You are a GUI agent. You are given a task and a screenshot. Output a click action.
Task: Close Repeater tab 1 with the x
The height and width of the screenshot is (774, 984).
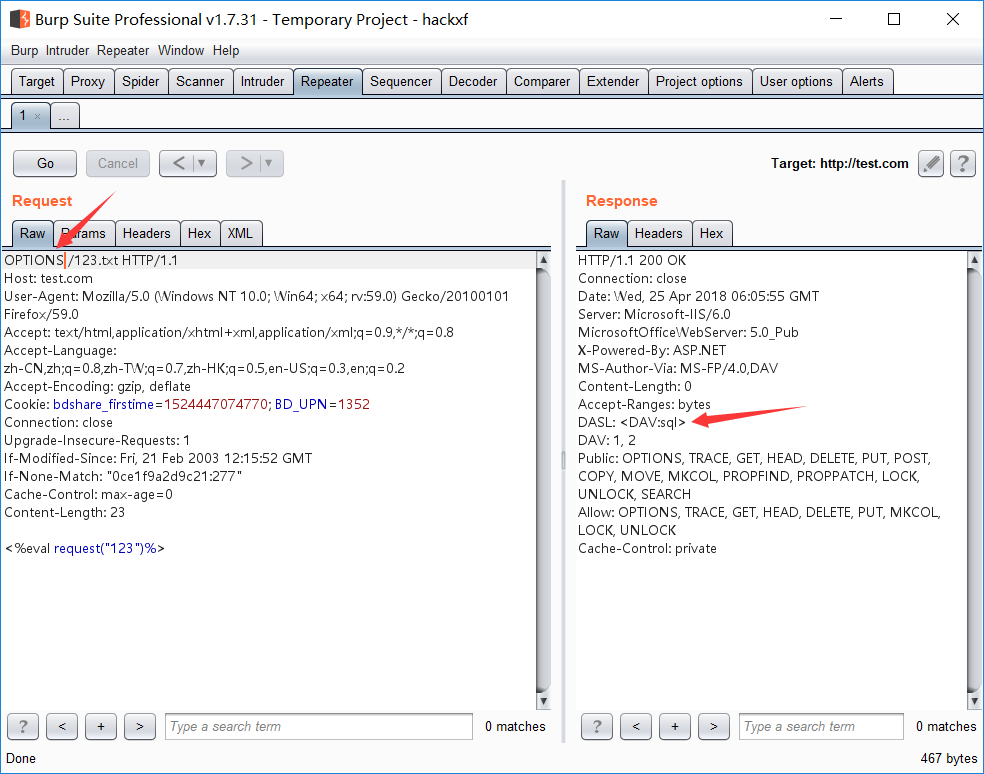[38, 116]
